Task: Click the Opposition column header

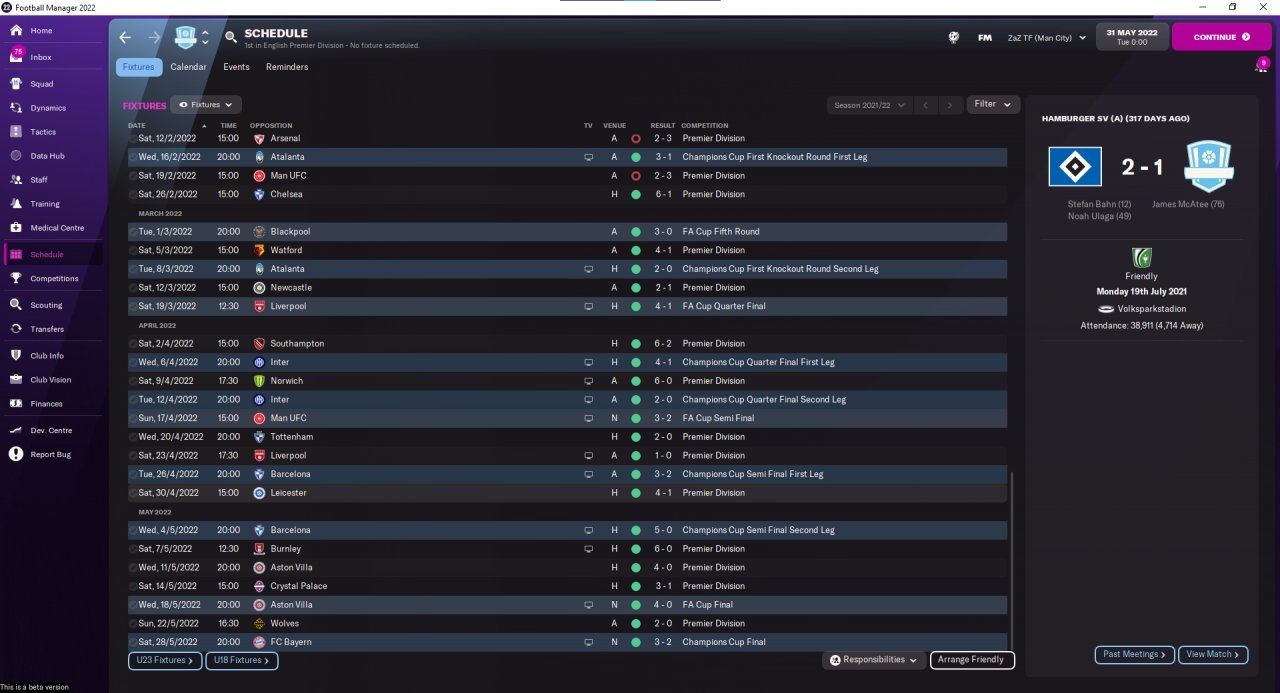Action: tap(271, 126)
